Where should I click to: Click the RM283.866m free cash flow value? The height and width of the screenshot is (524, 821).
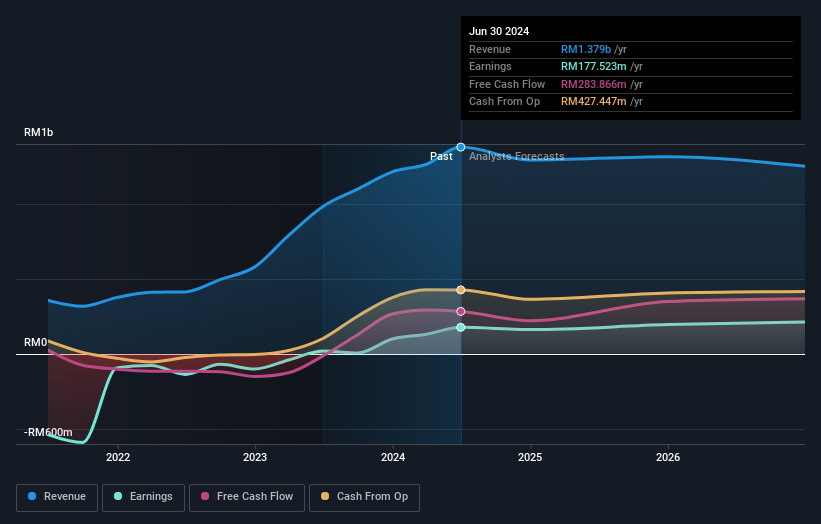[594, 84]
